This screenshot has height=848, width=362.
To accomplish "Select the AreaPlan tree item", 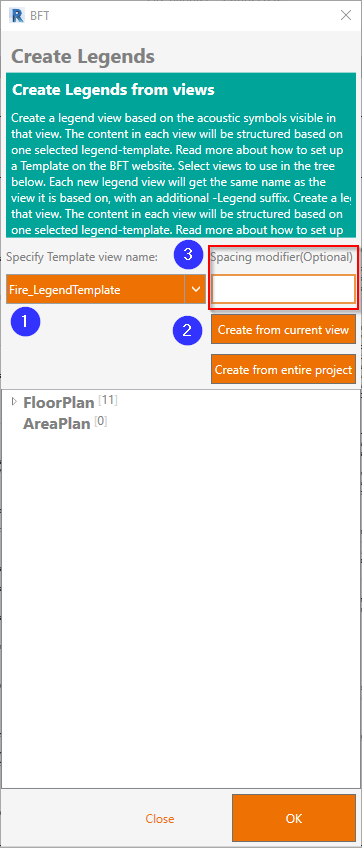I will coord(56,423).
